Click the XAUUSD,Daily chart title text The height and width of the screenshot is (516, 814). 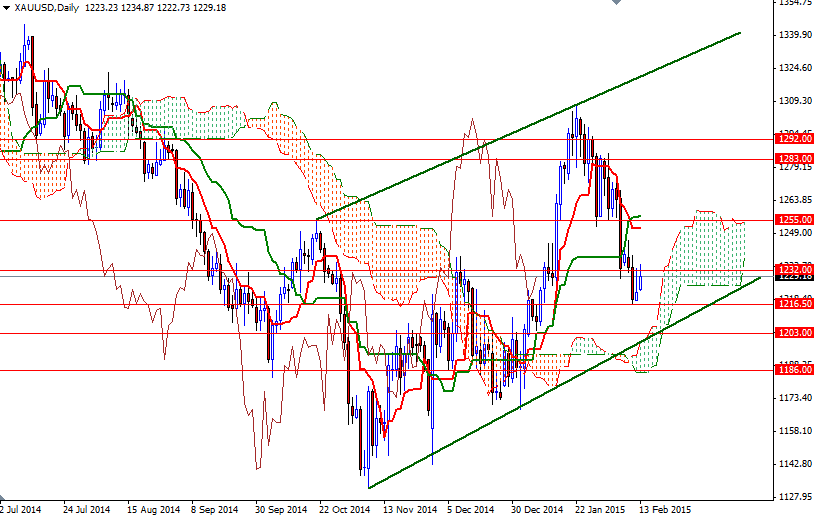pyautogui.click(x=47, y=8)
